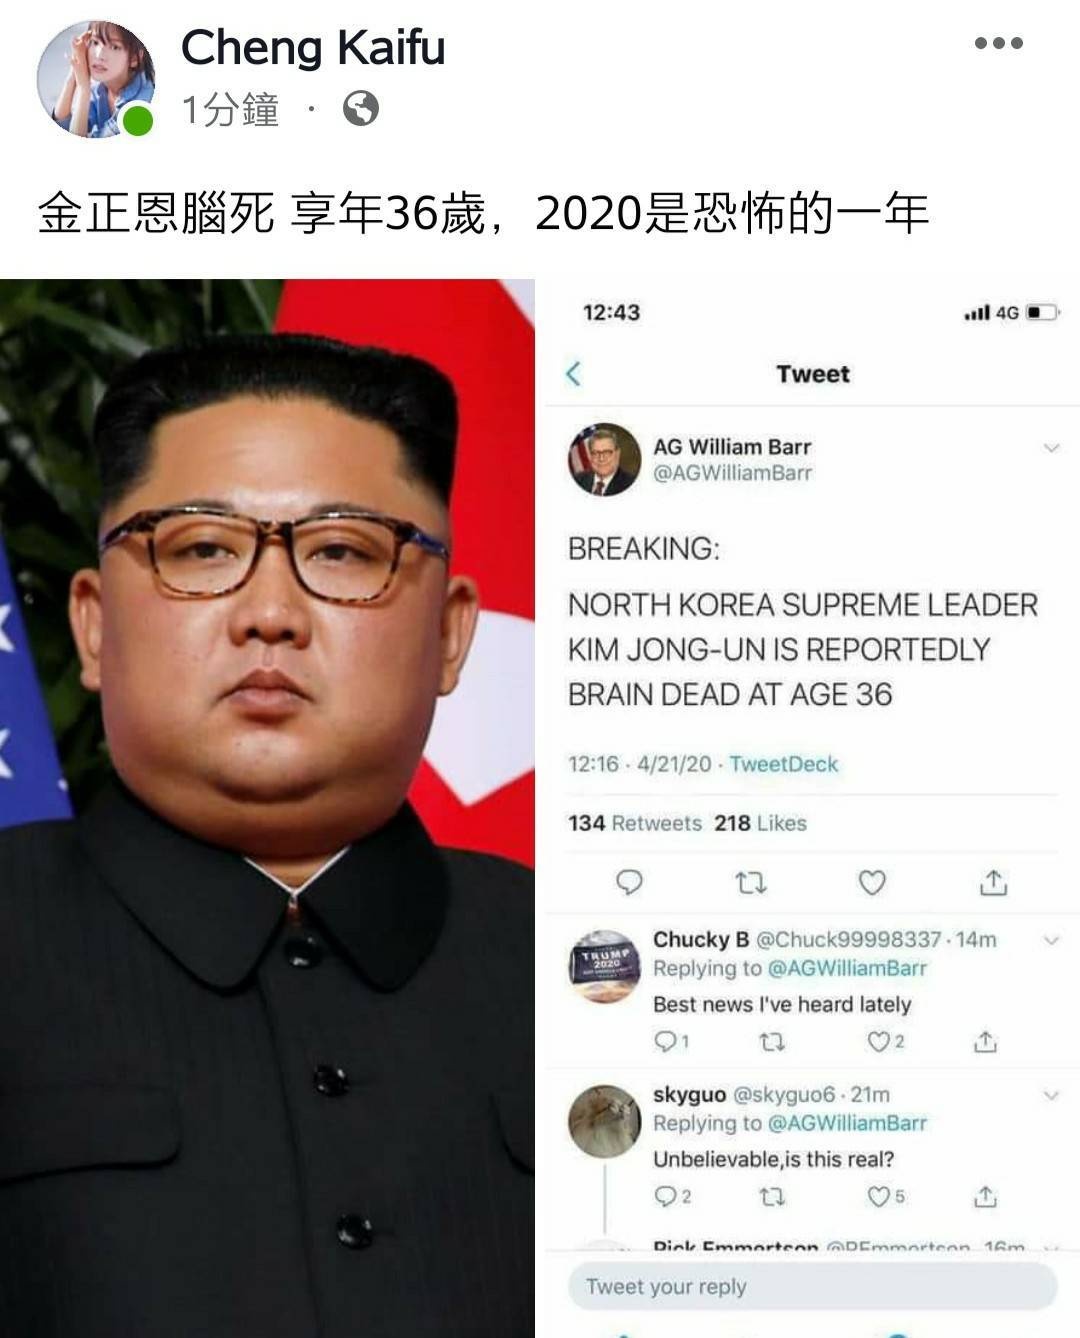Open the 134 Retweets list

pos(635,823)
